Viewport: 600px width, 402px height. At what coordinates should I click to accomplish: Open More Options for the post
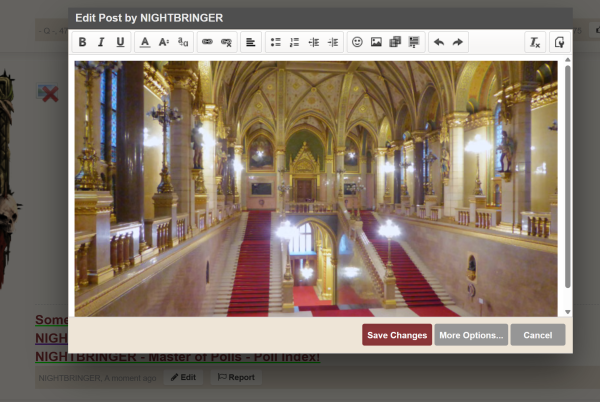(471, 335)
